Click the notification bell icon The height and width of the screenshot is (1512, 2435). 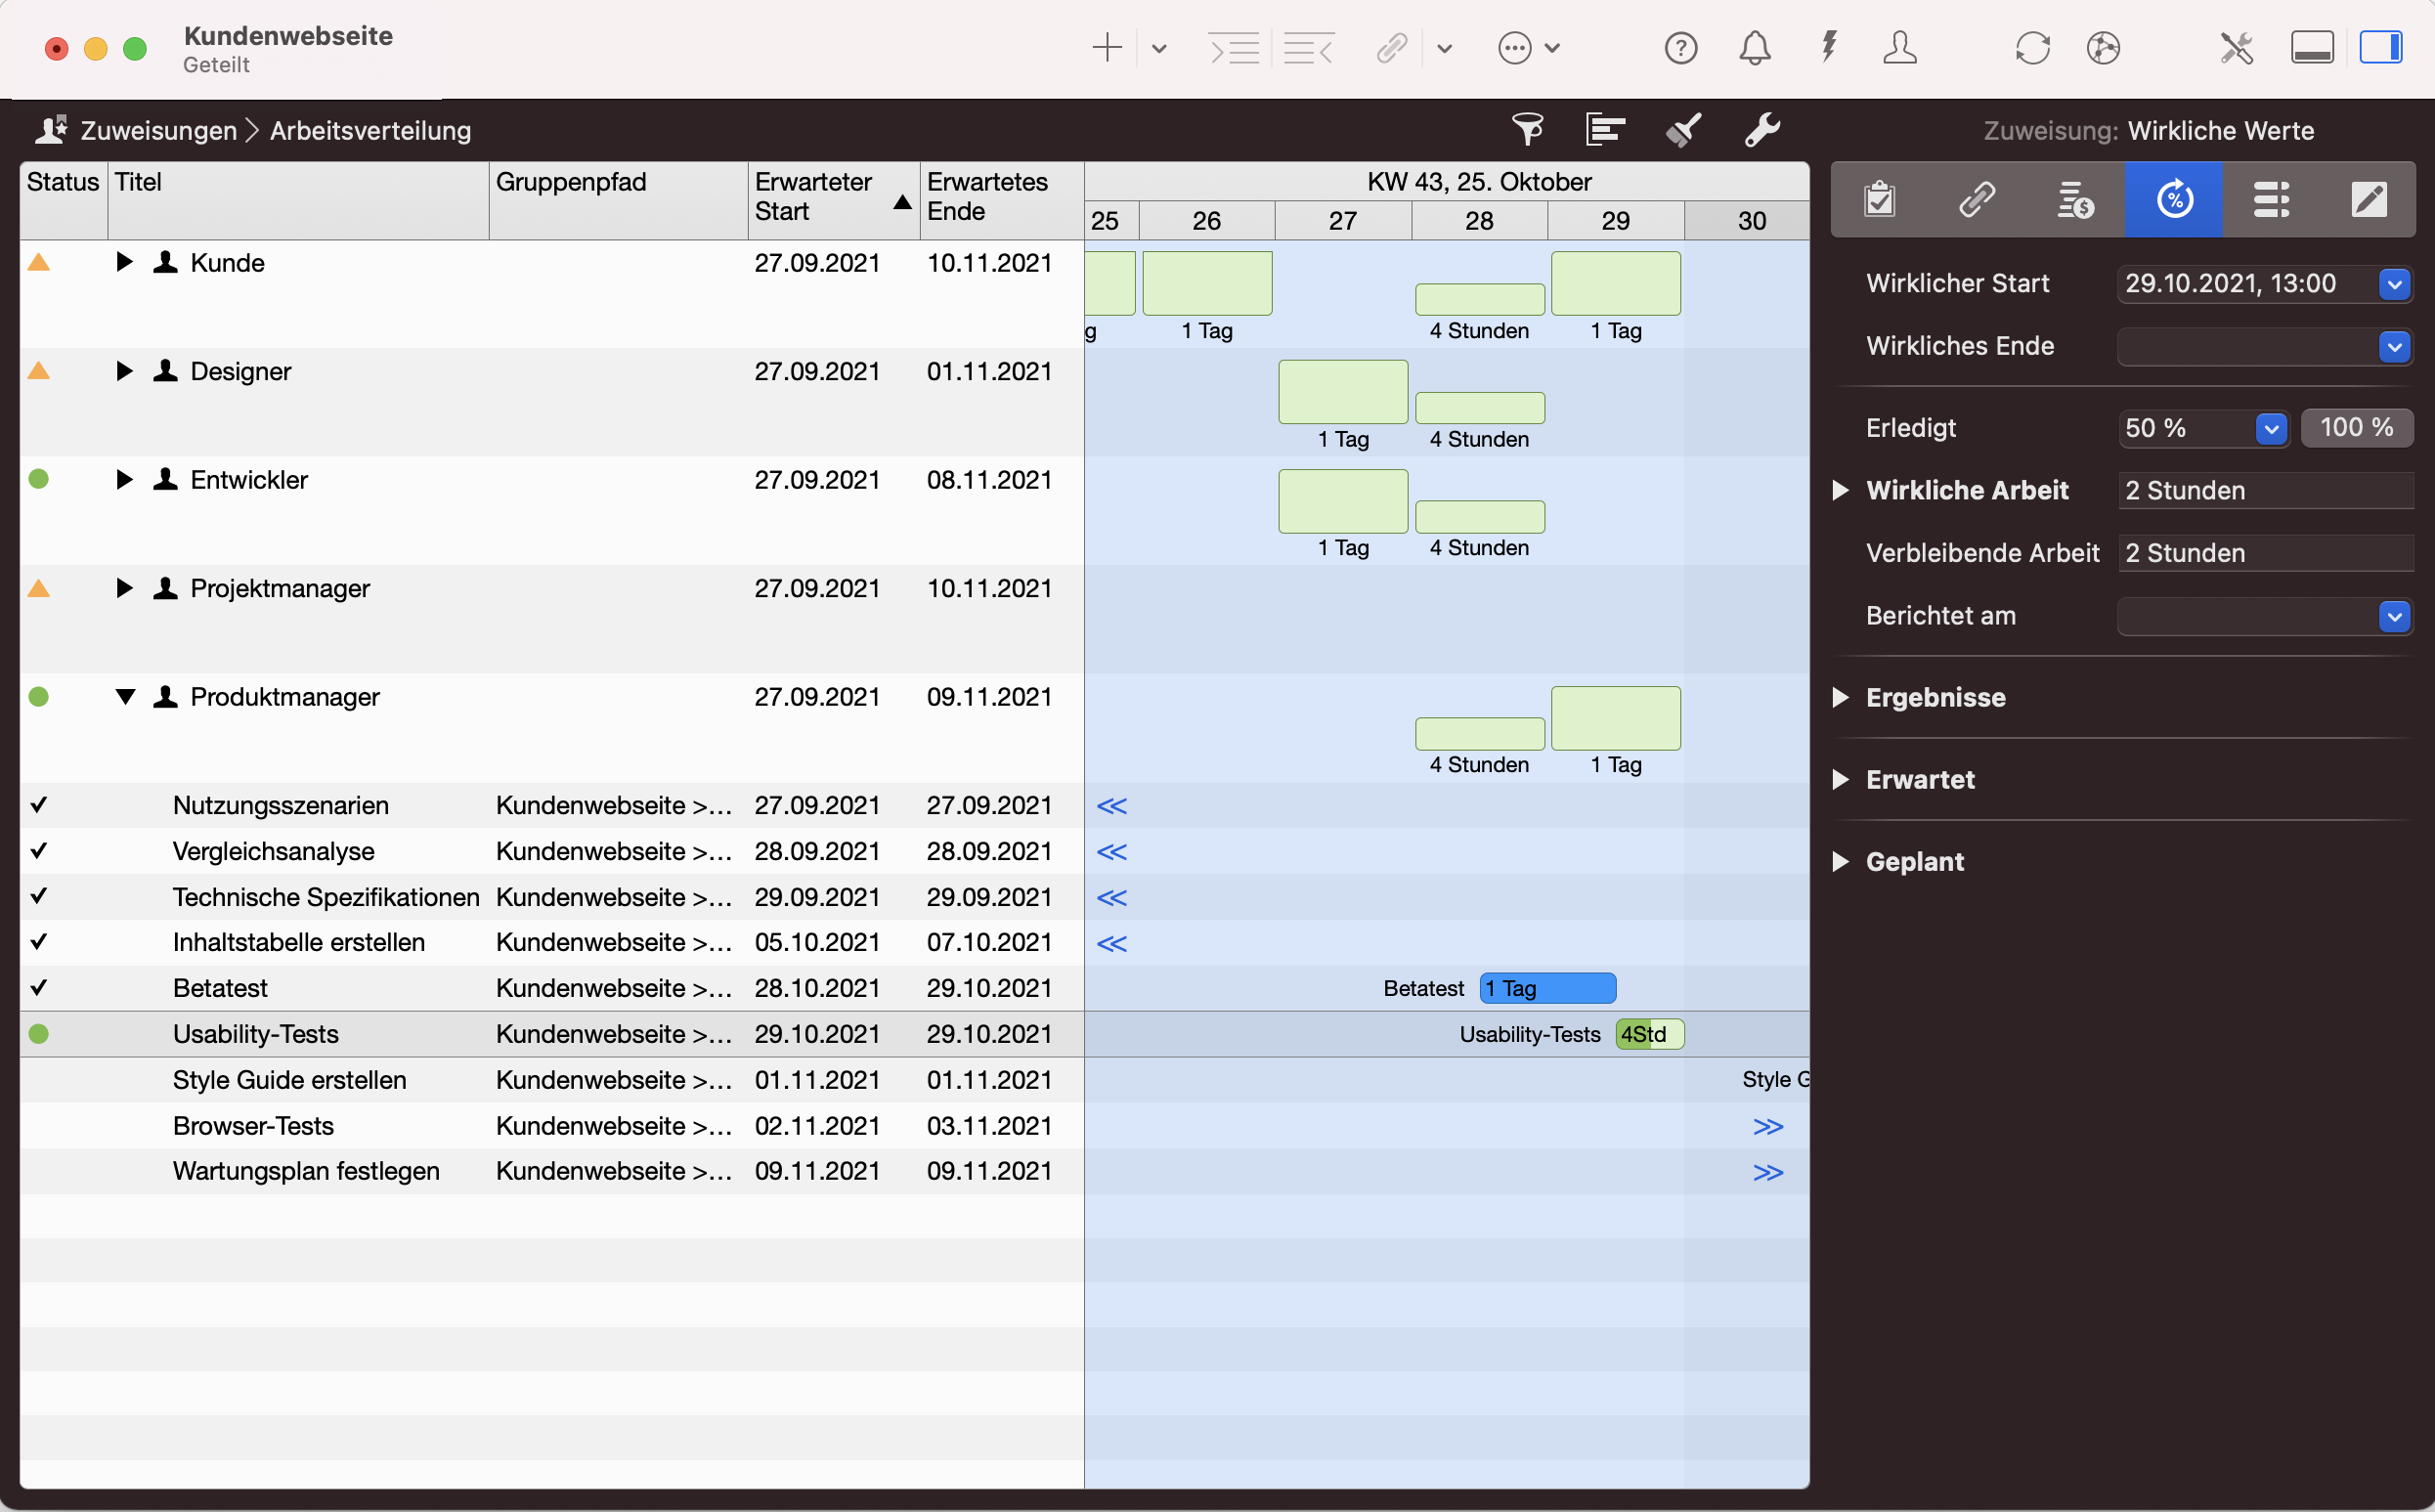click(x=1754, y=48)
